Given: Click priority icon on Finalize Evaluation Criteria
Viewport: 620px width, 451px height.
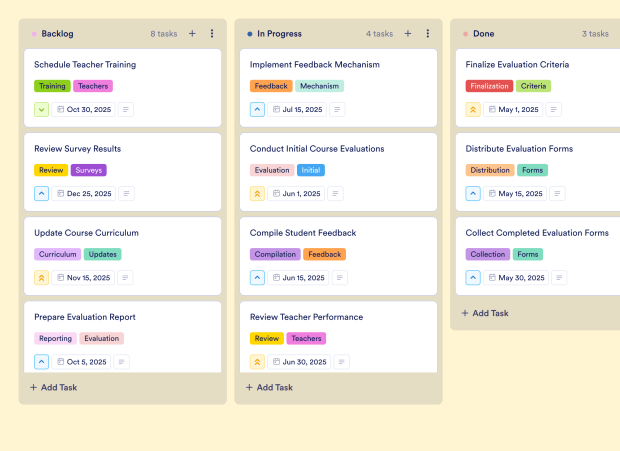Looking at the screenshot, I should tap(473, 110).
